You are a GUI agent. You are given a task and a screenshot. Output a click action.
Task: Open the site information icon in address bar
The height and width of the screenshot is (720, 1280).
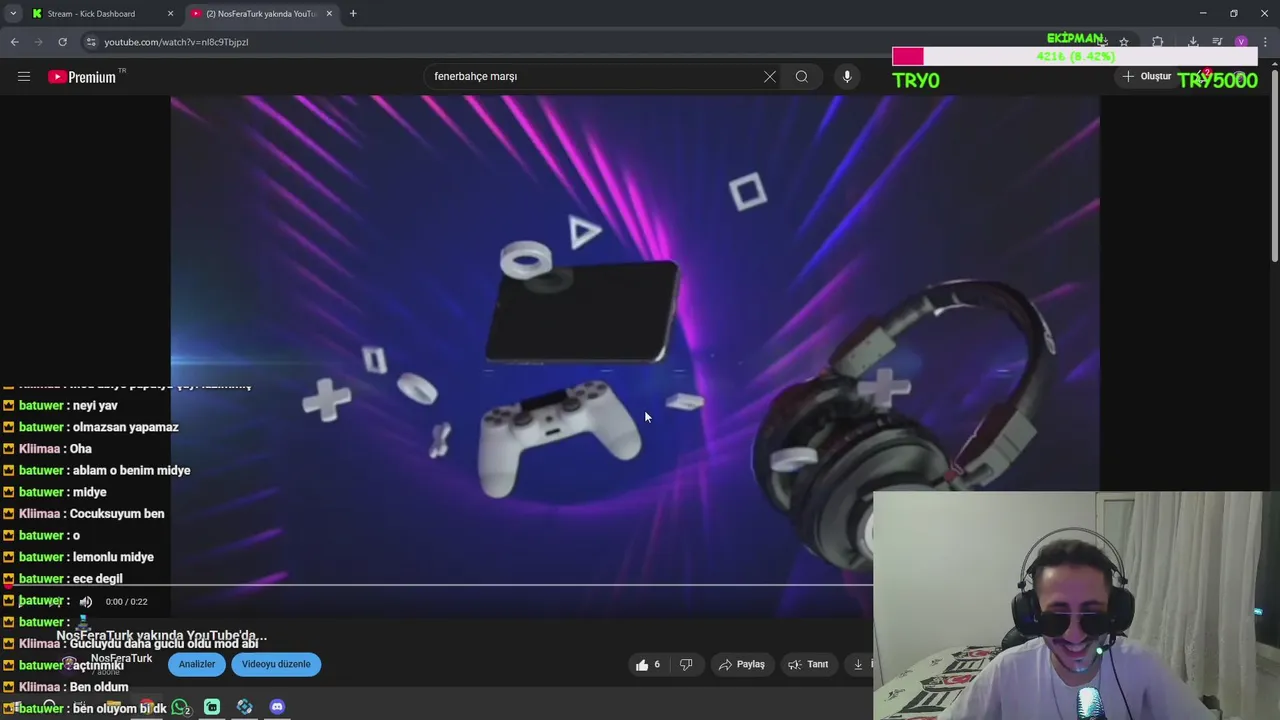(91, 42)
